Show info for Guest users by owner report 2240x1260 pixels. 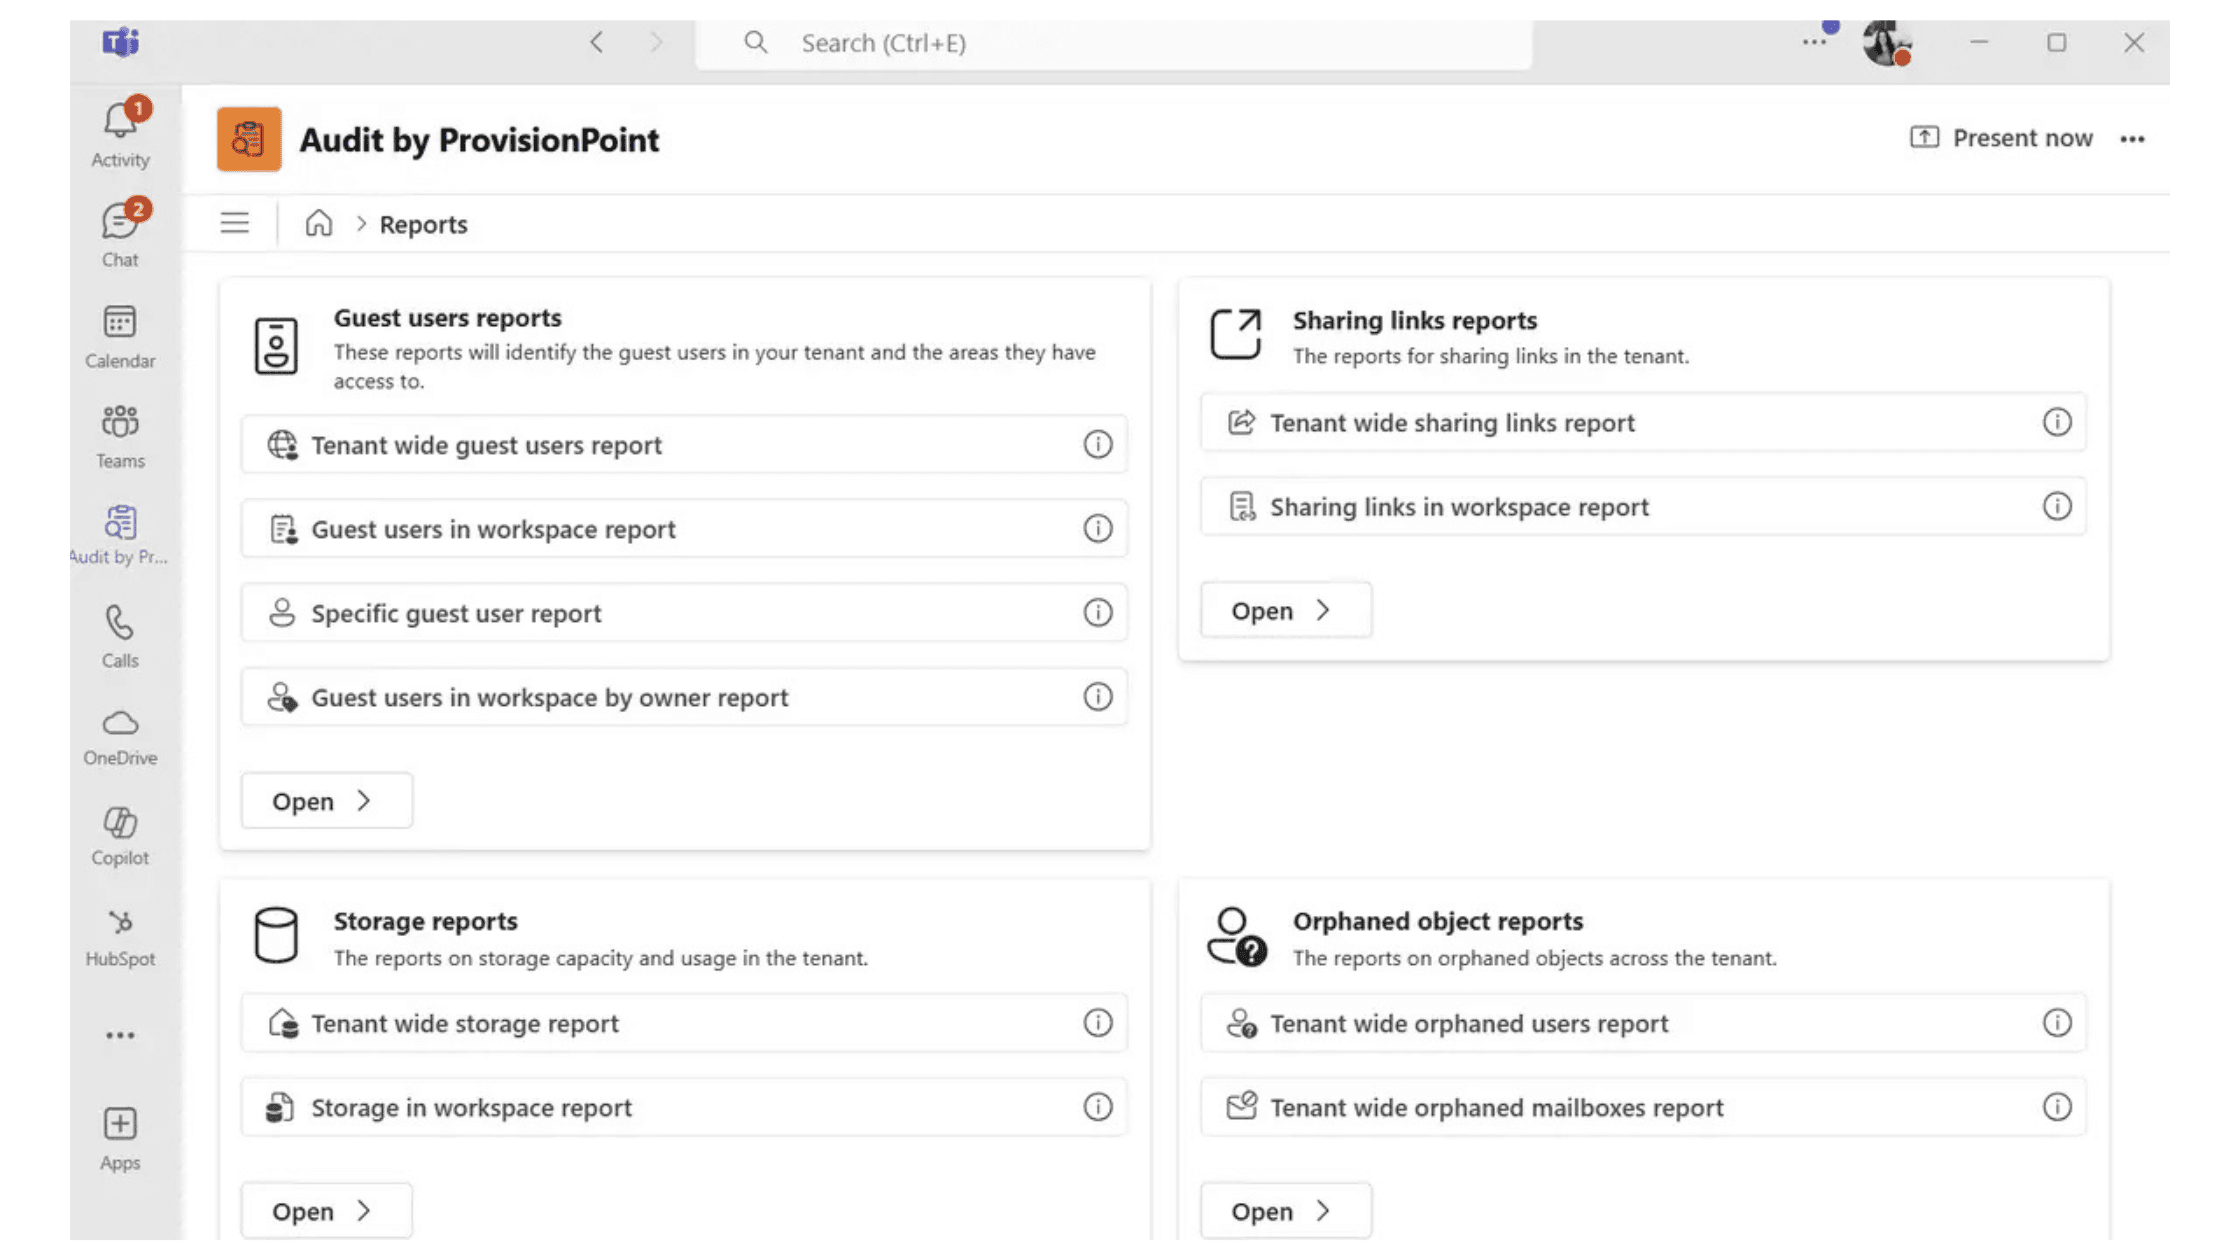coord(1097,696)
